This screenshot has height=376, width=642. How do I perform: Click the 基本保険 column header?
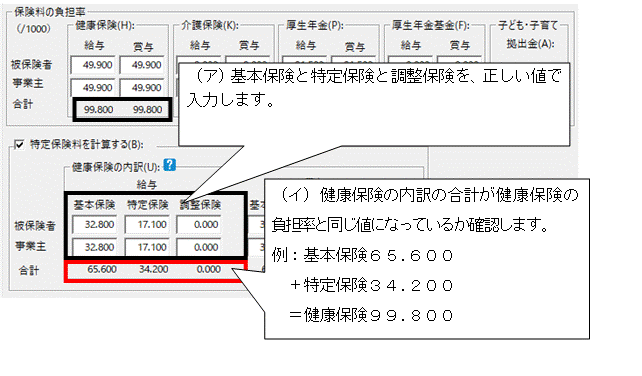pyautogui.click(x=95, y=205)
